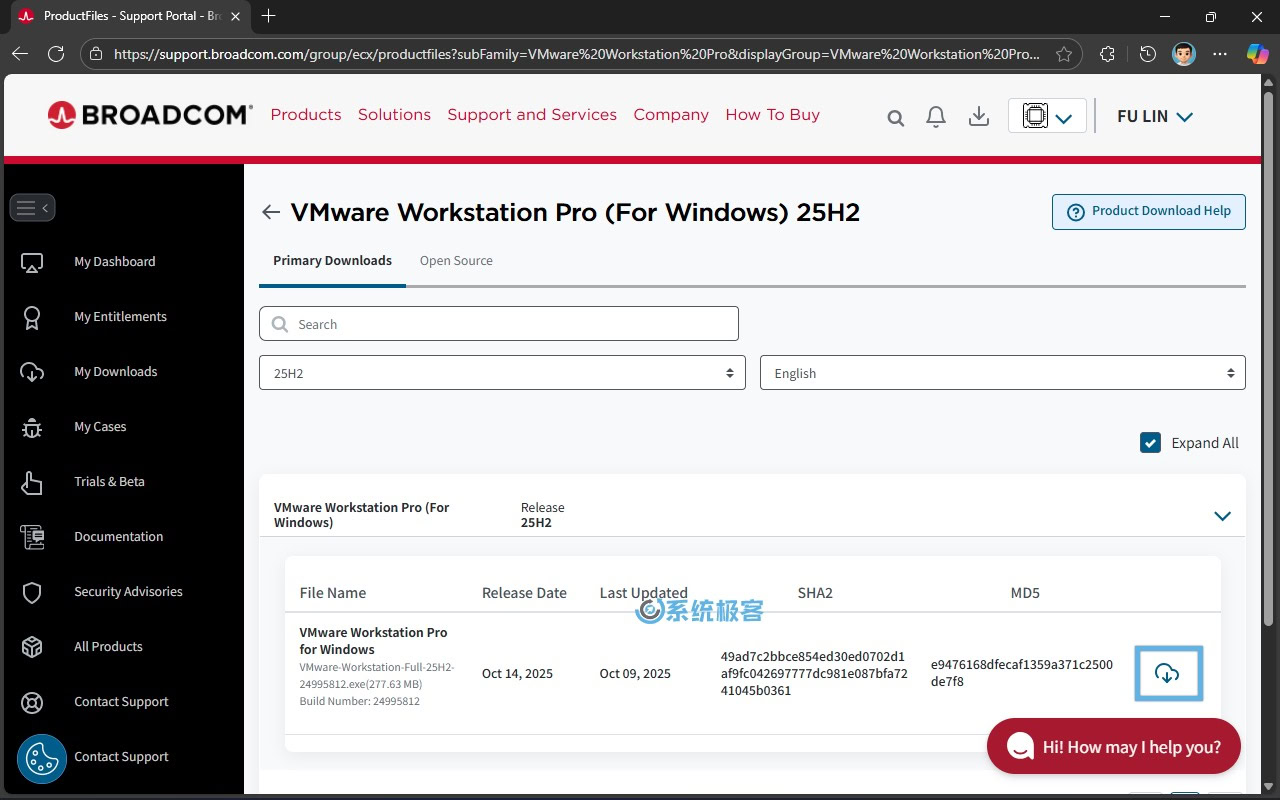Collapse the sidebar with the hamburger icon
This screenshot has width=1280, height=800.
pyautogui.click(x=32, y=207)
